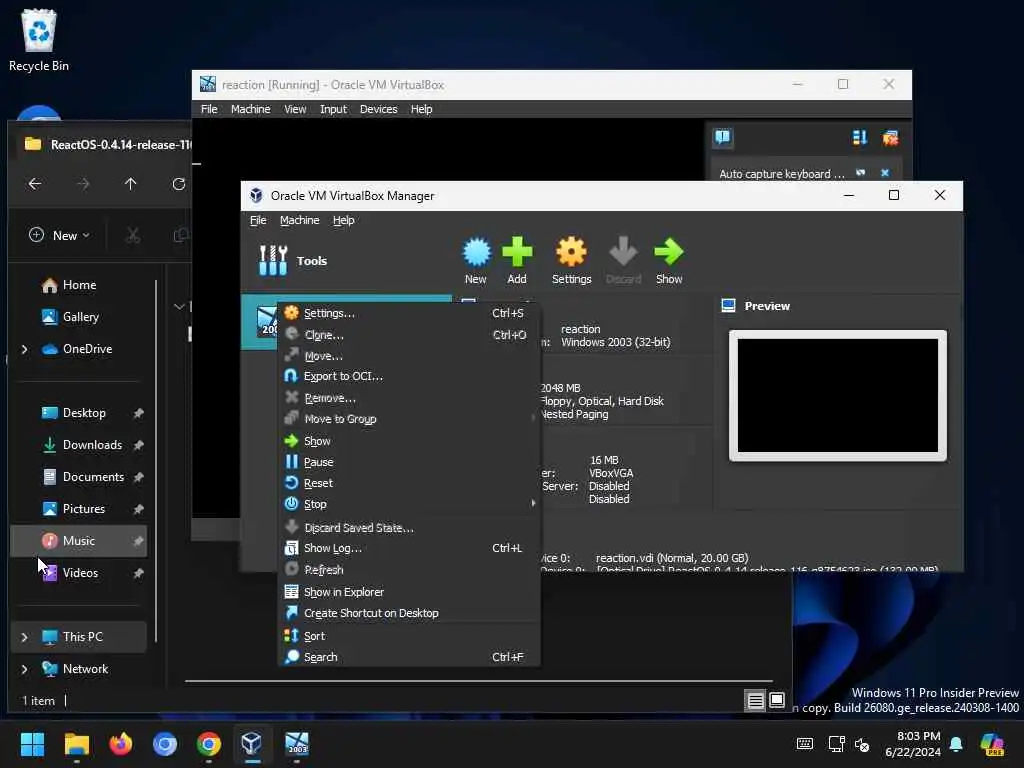Screen dimensions: 1024x768
Task: Expand the Stop submenu arrow
Action: pos(533,504)
